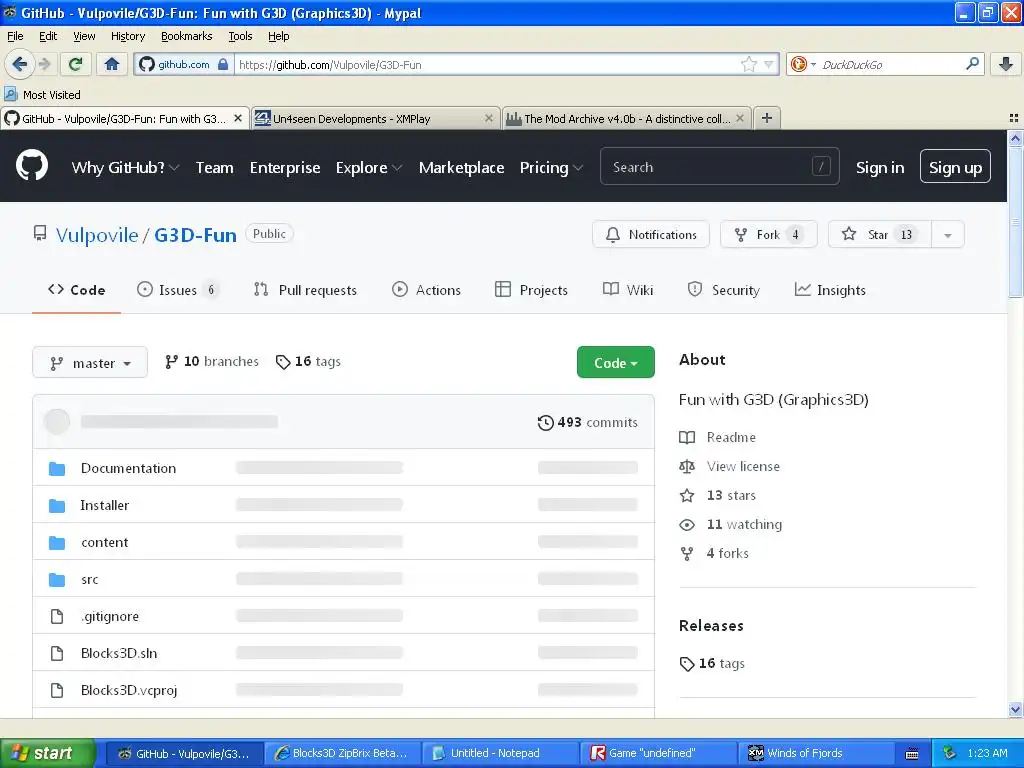This screenshot has height=768, width=1024.
Task: Open the tab groups grid icon
Action: coord(1014,118)
